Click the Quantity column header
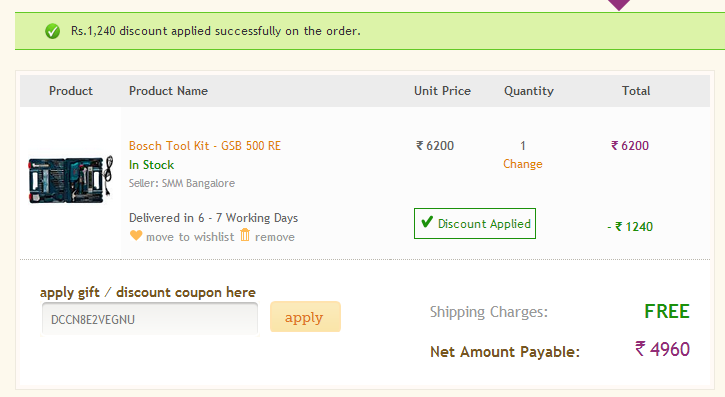 coord(528,91)
